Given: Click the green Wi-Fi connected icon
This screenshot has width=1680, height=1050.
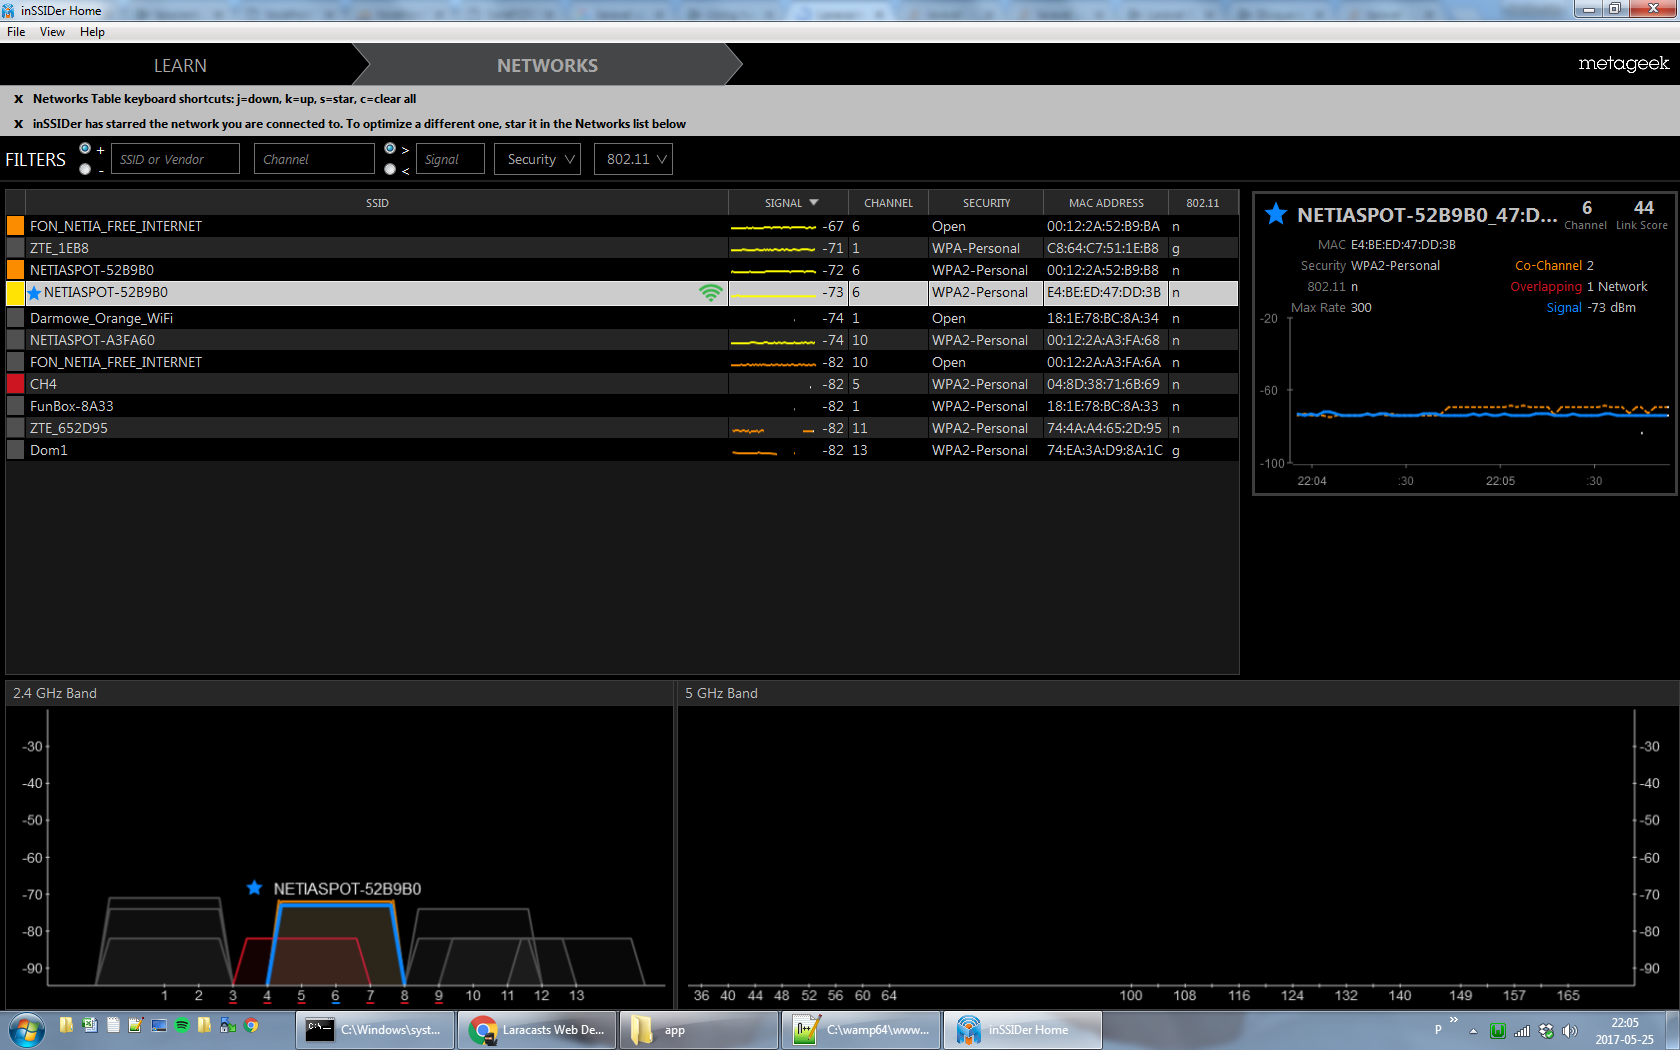Looking at the screenshot, I should click(x=710, y=293).
